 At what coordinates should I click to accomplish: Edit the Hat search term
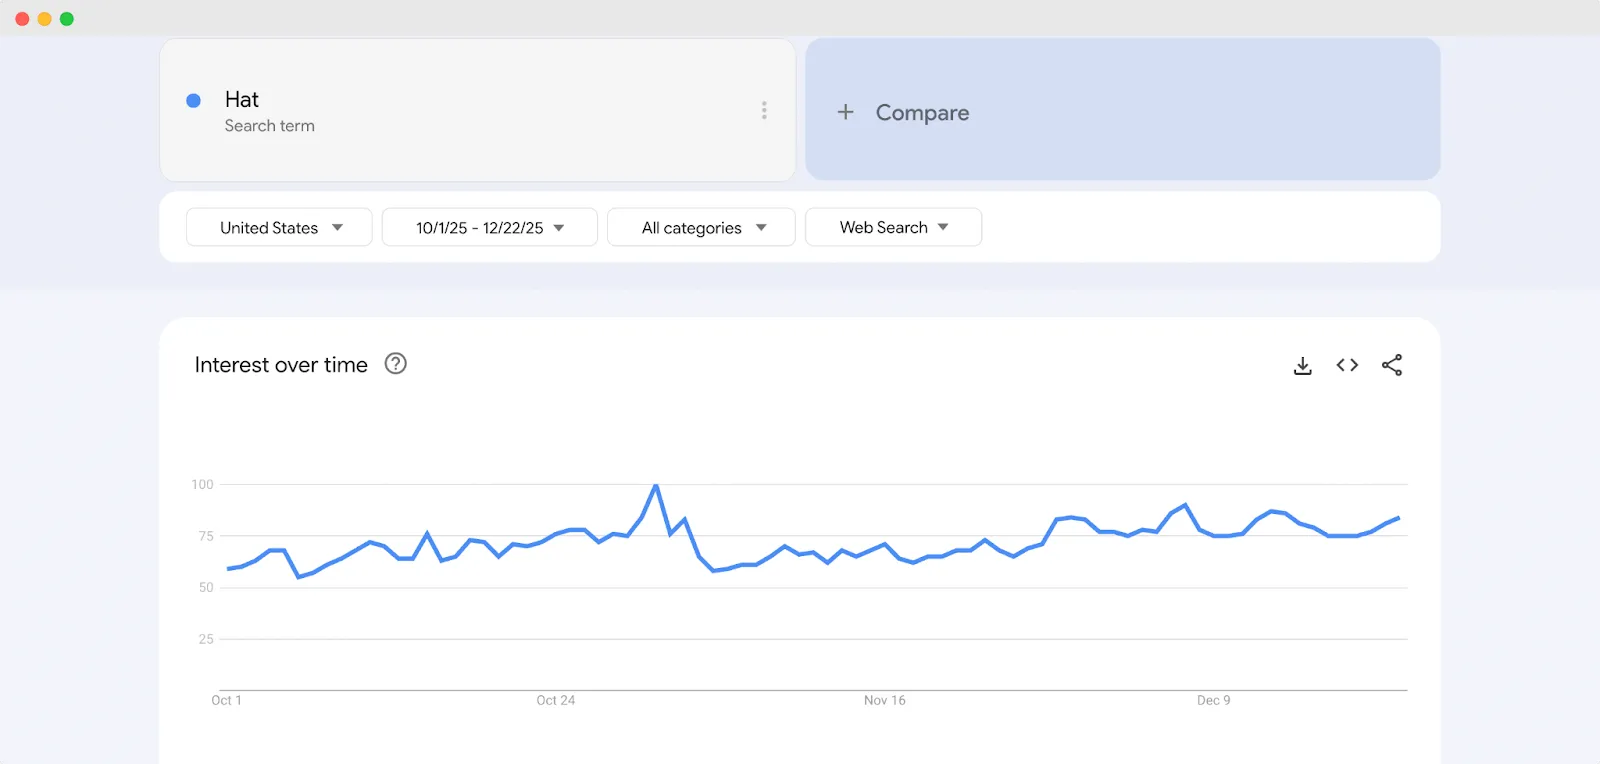point(242,99)
